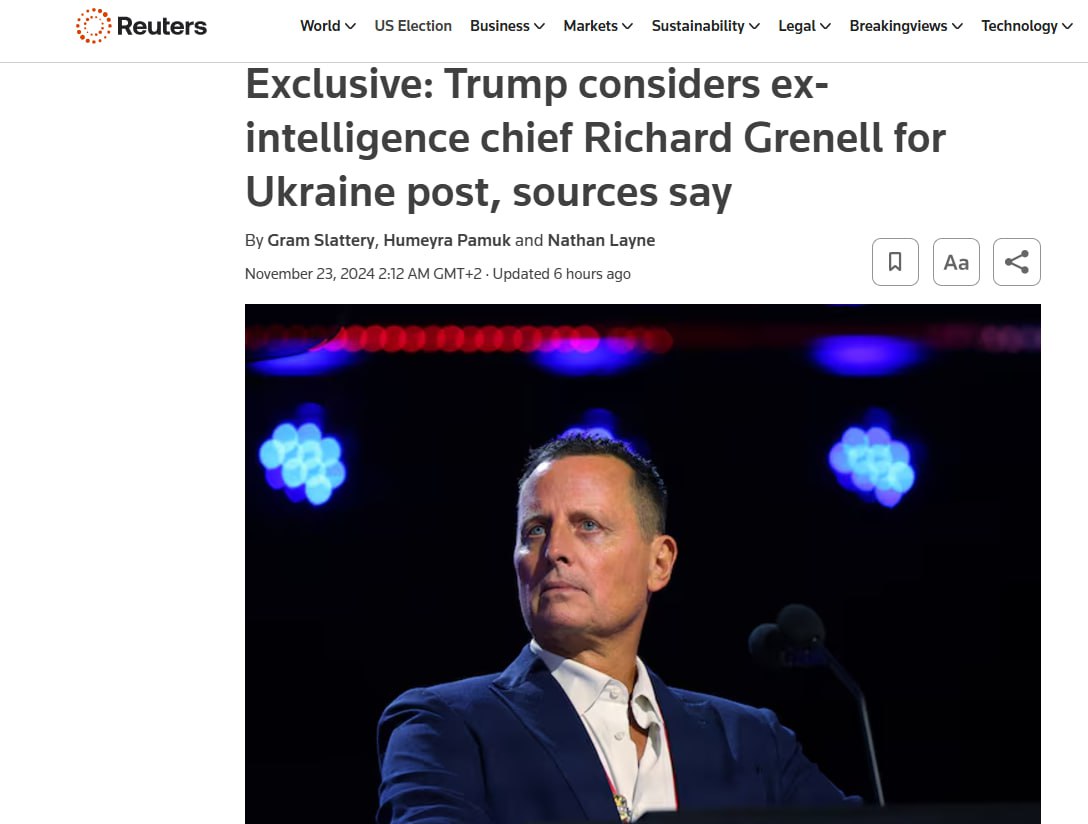Open the Legal dropdown menu

tap(804, 26)
